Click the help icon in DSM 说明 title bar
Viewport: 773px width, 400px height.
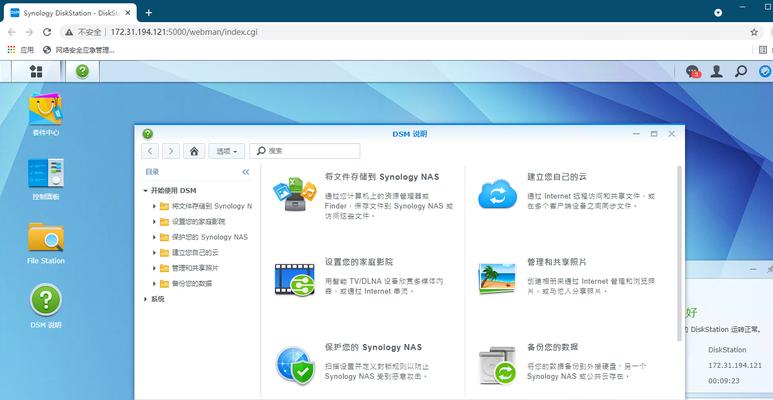click(x=147, y=134)
